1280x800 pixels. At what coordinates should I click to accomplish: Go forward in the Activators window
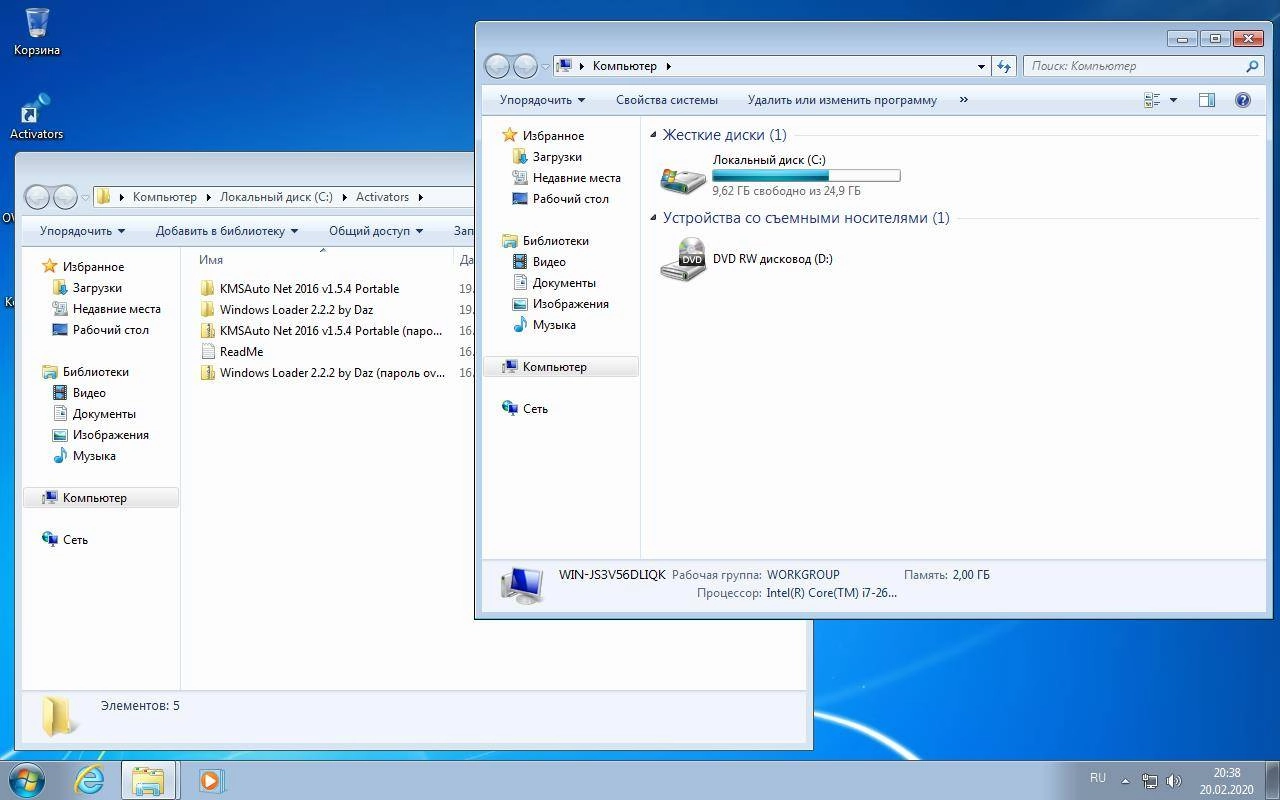65,197
